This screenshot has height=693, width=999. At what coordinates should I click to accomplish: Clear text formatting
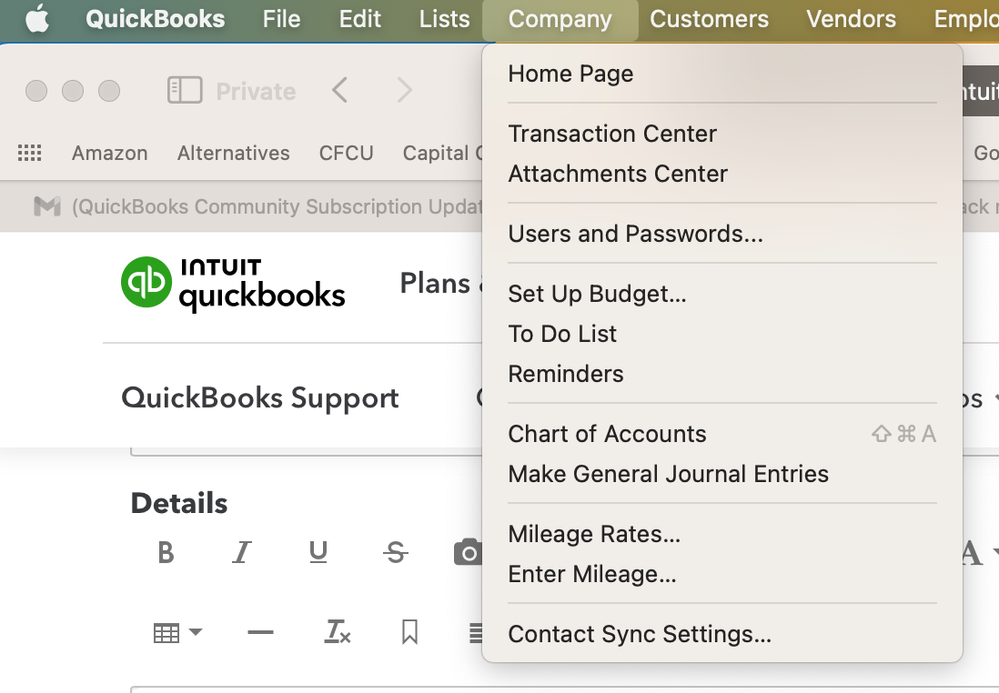click(x=337, y=632)
